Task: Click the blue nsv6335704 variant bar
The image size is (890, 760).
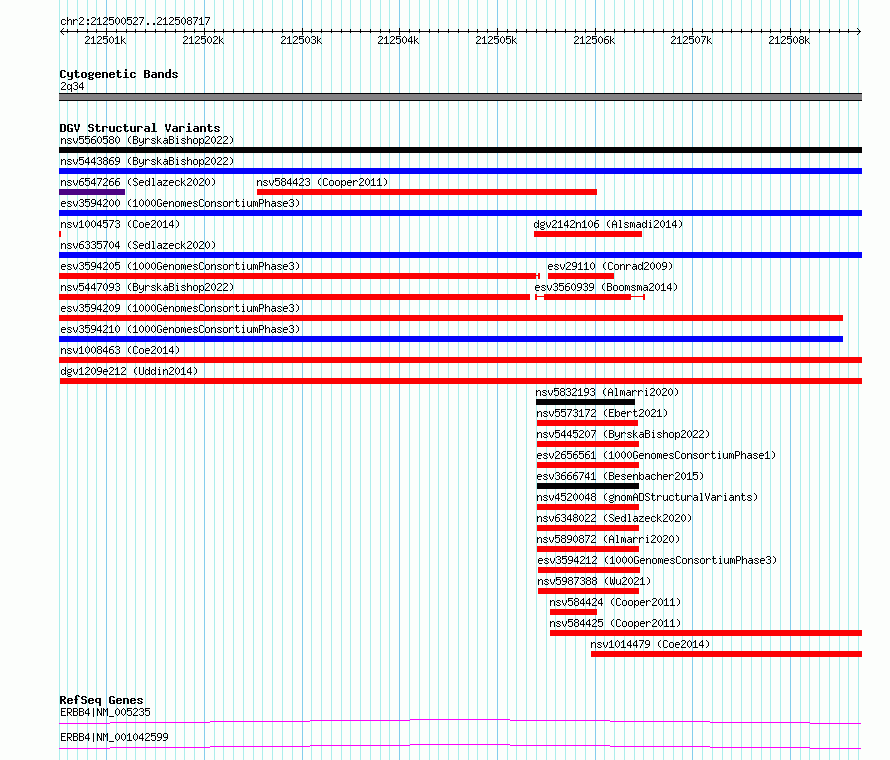Action: pos(460,255)
